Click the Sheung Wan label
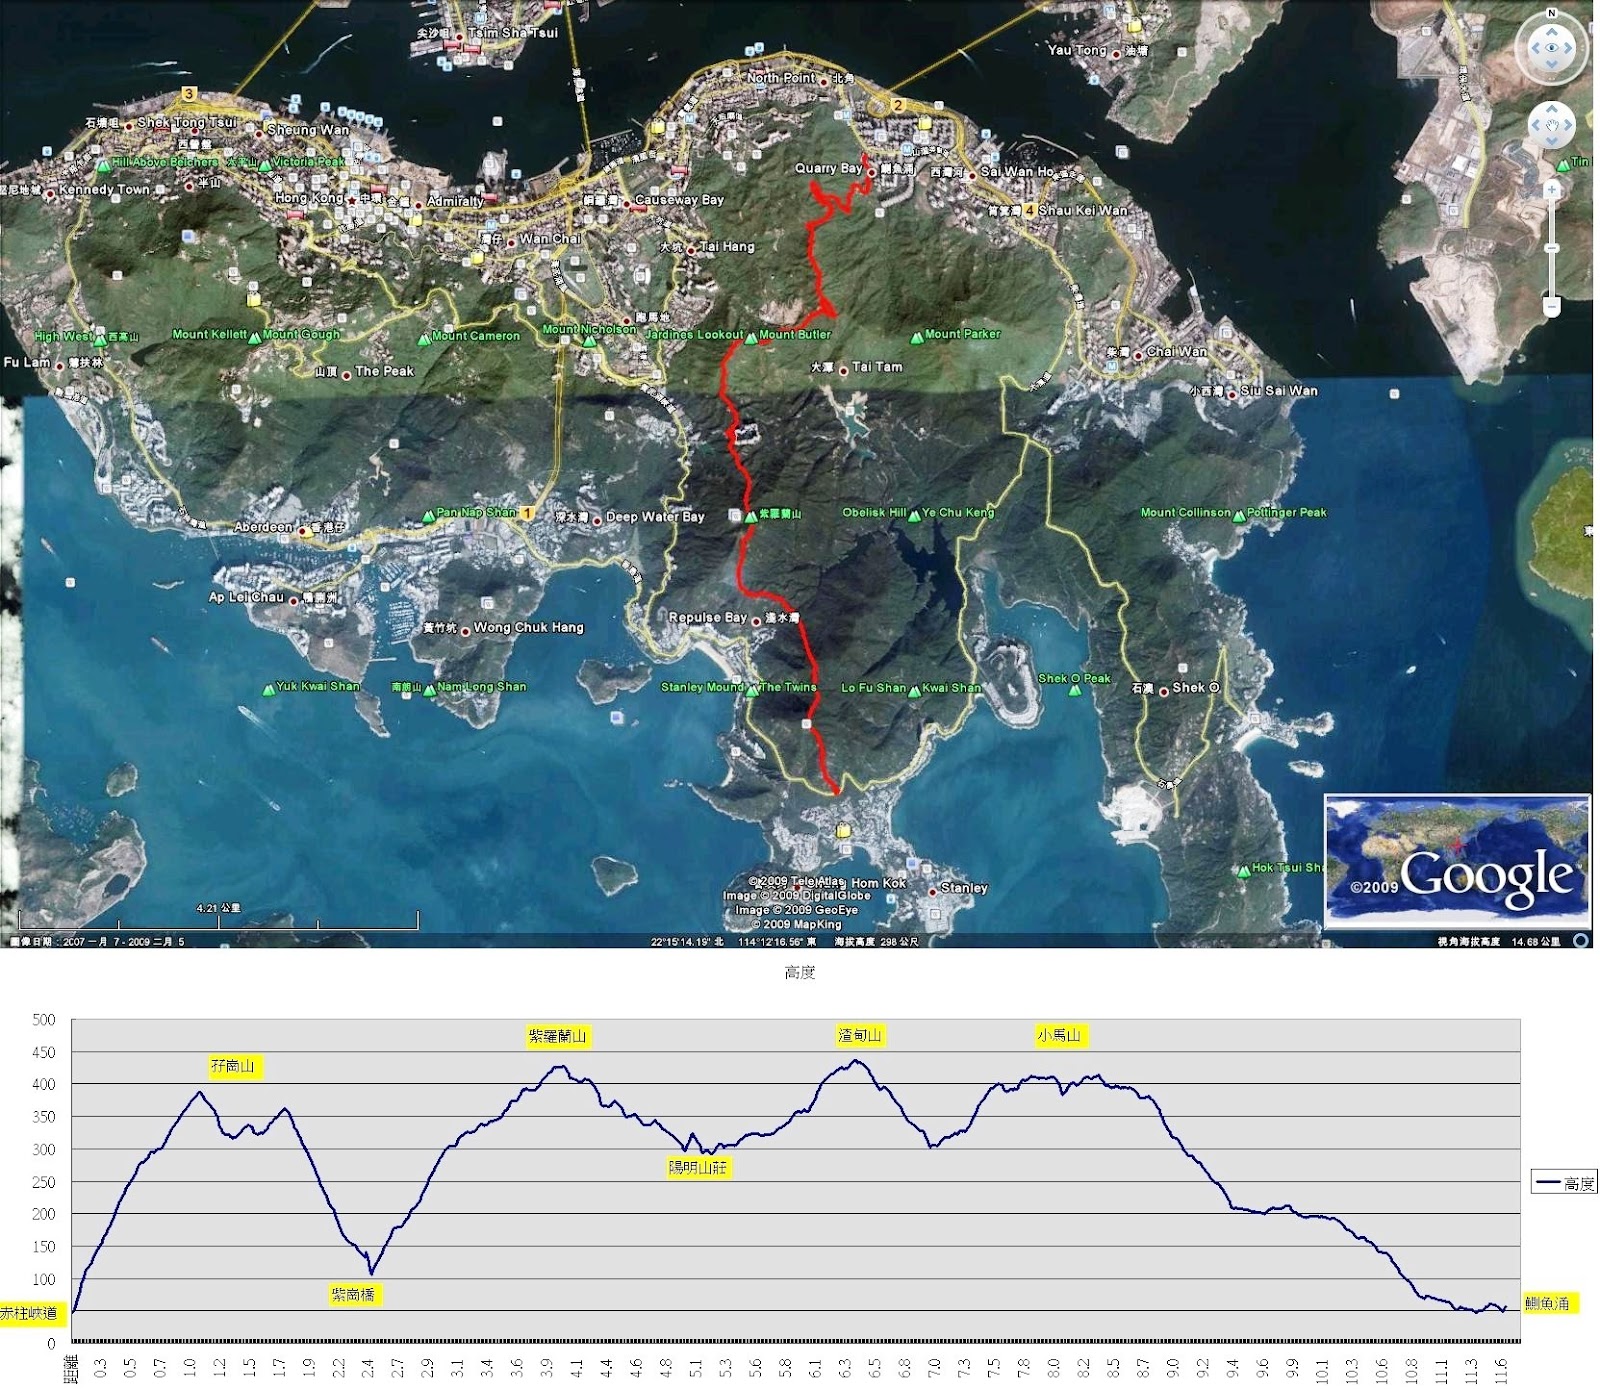The height and width of the screenshot is (1389, 1600). pyautogui.click(x=308, y=129)
